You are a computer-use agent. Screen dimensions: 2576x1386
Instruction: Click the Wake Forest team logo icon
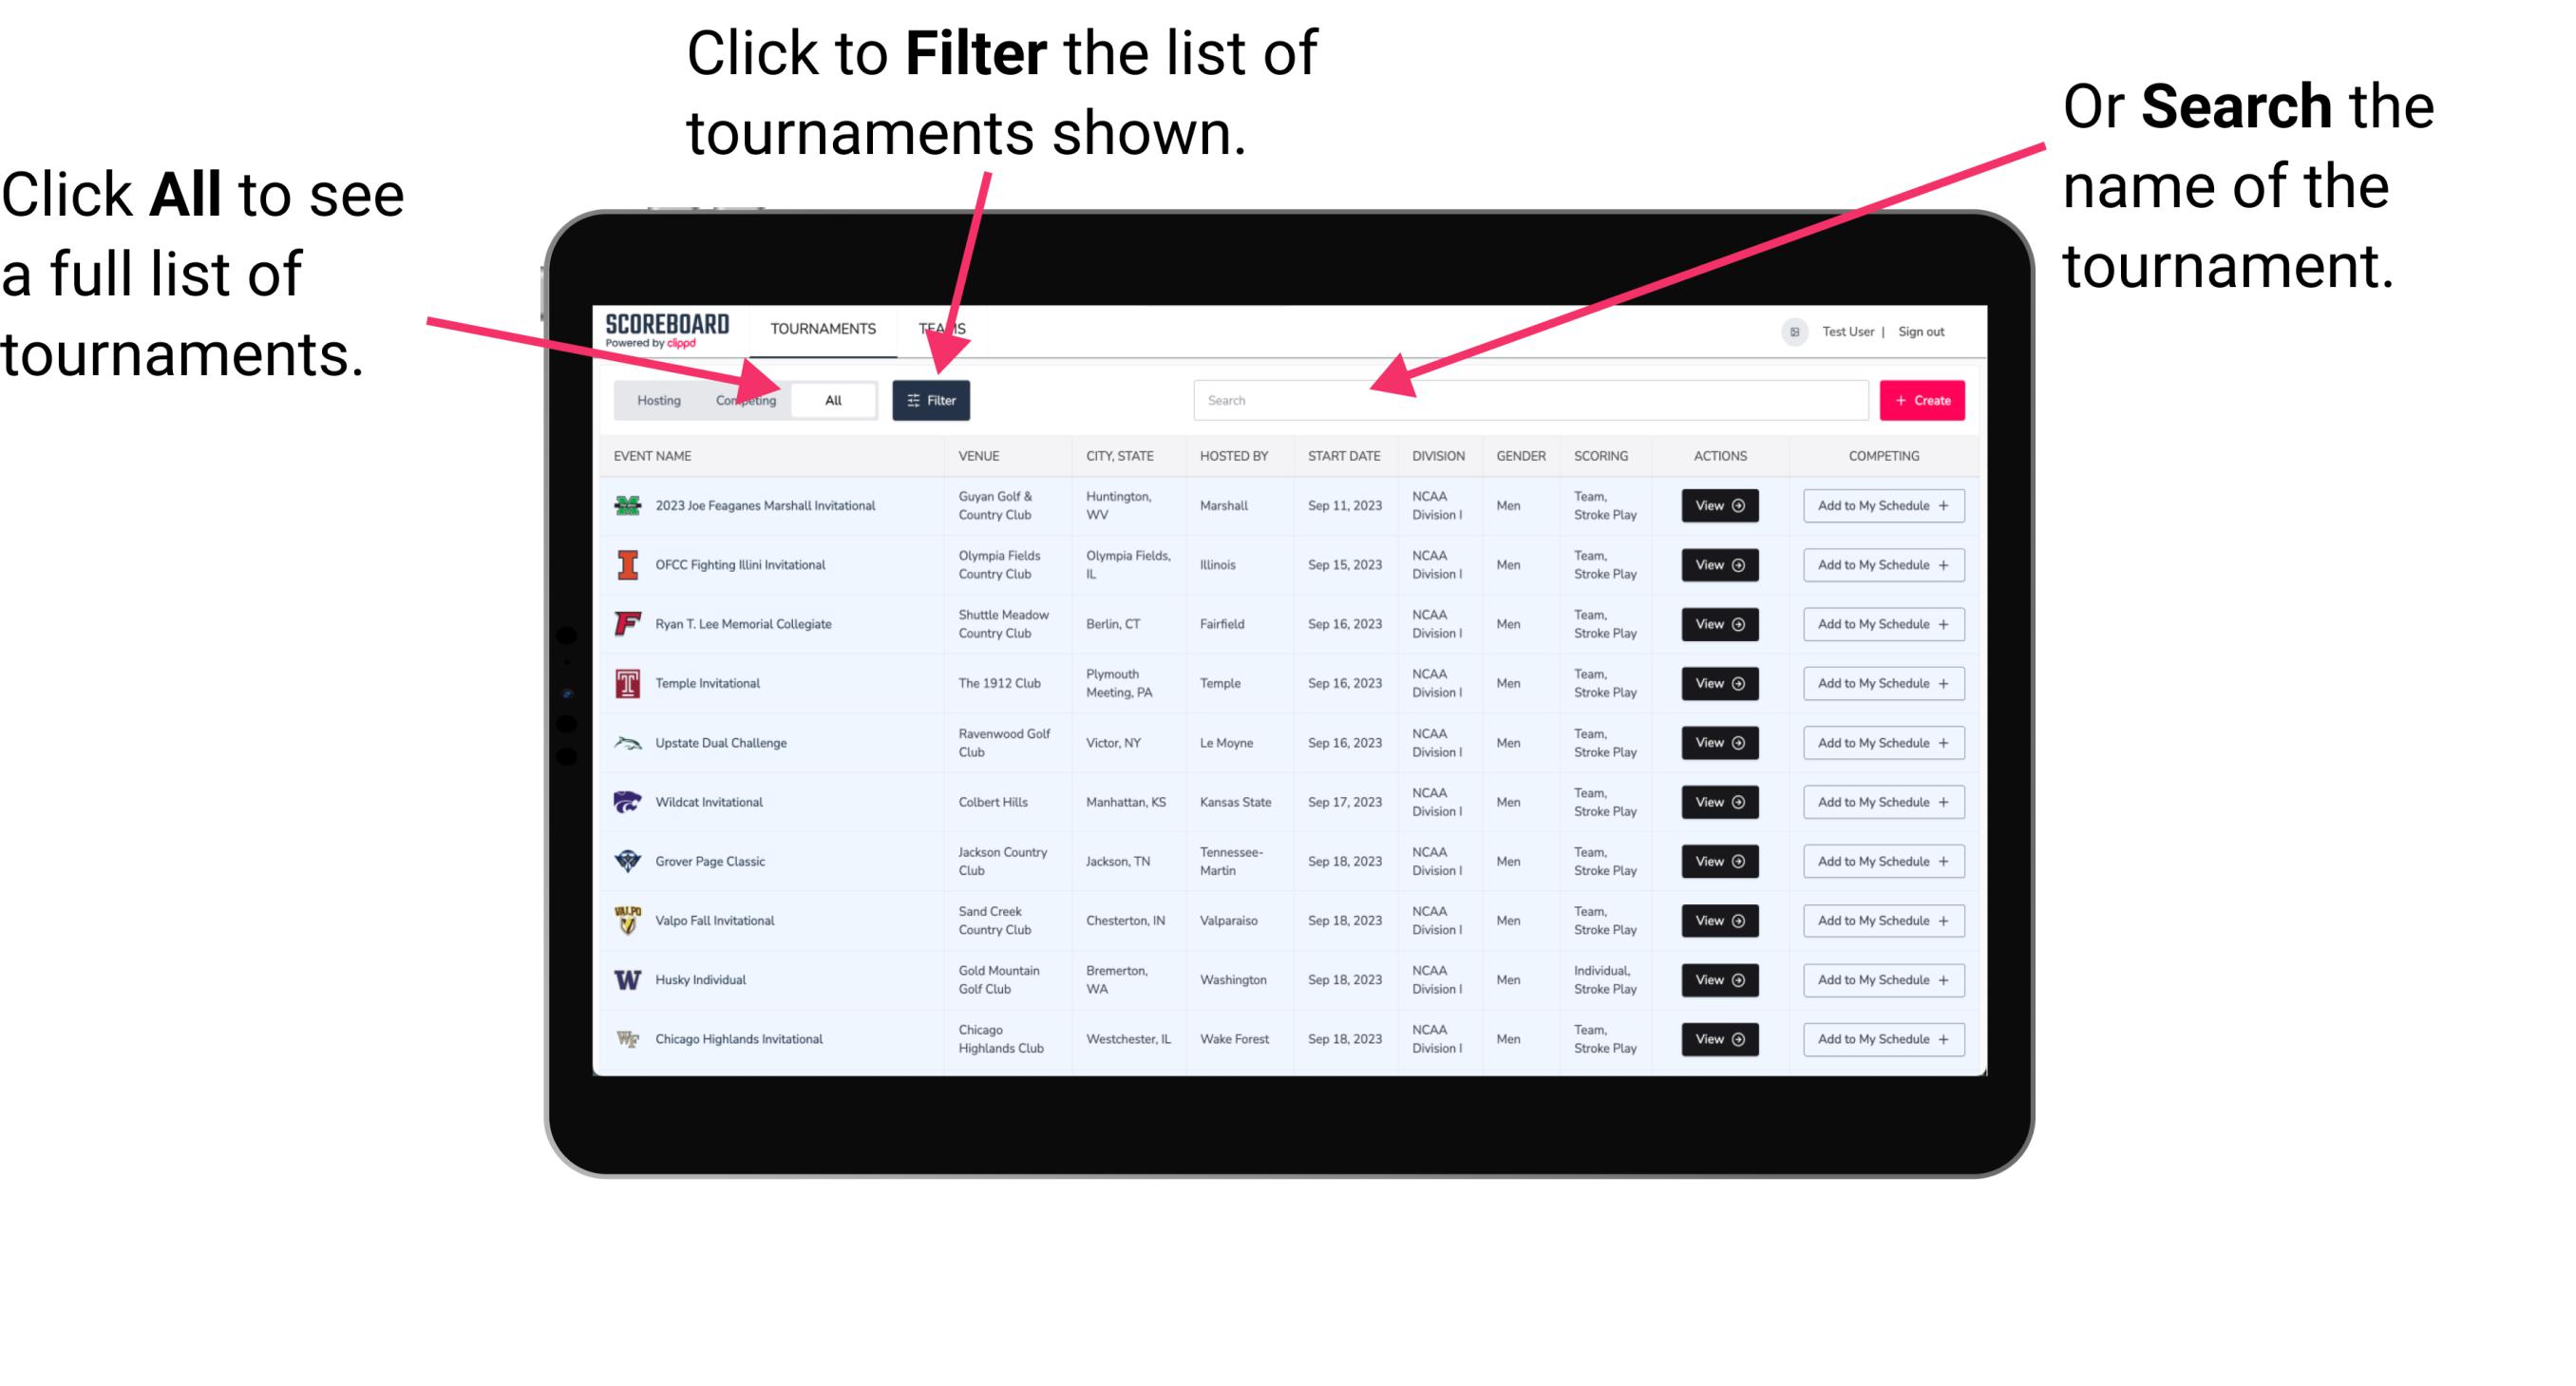(628, 1037)
